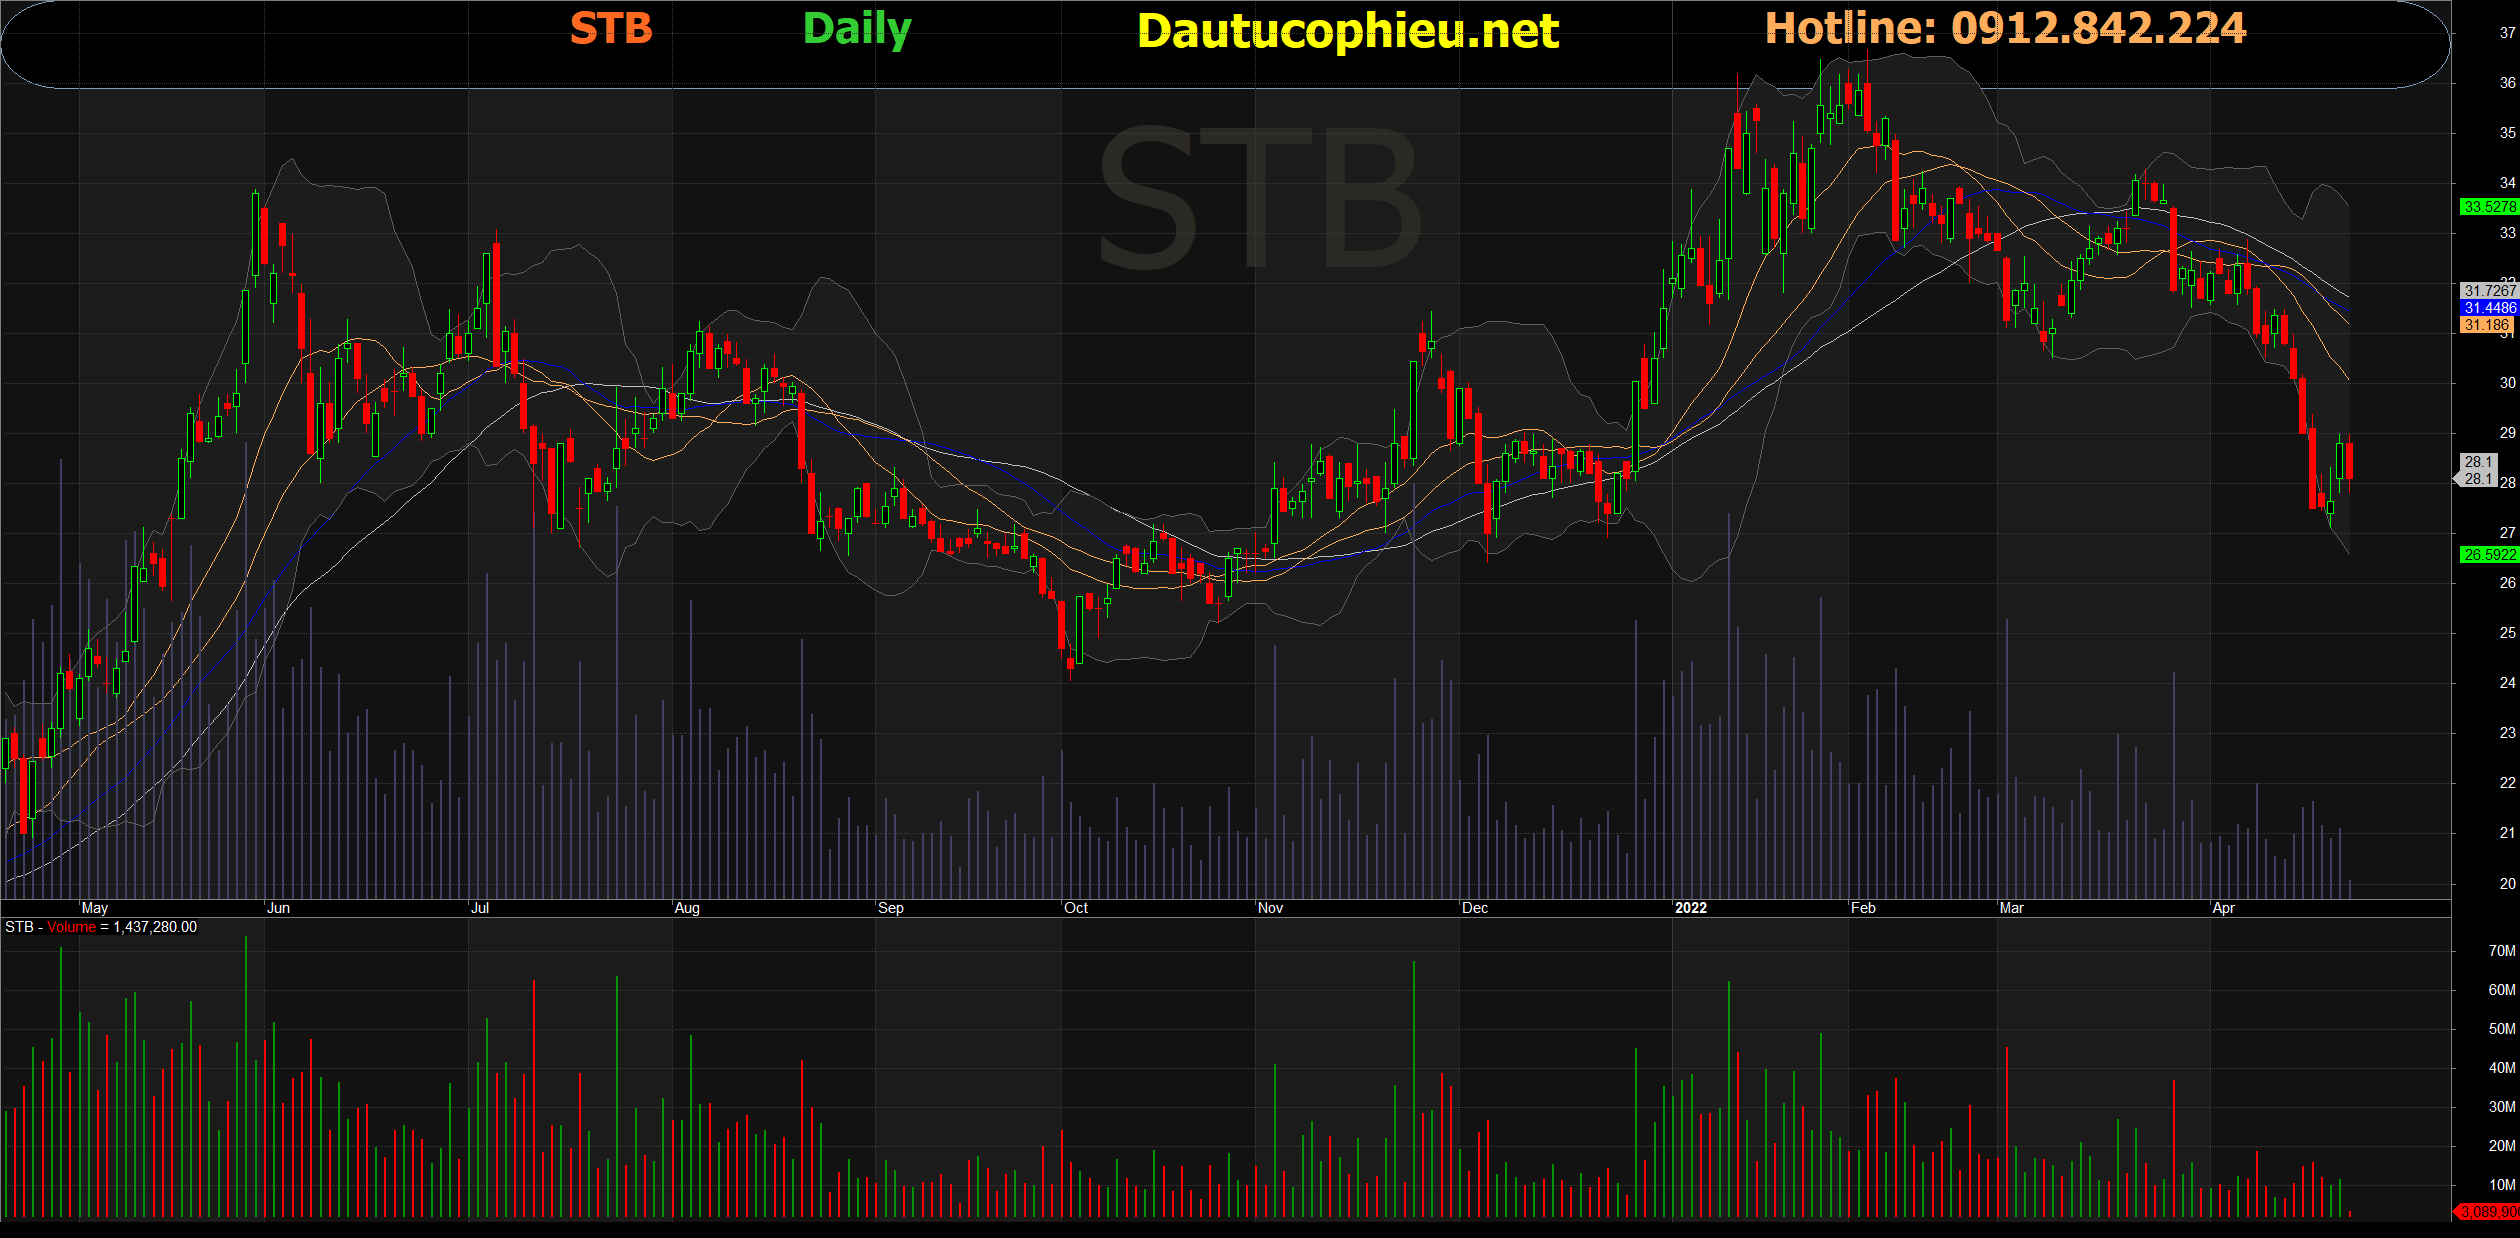
Task: Select the 2022 year marker on time axis
Action: (x=1690, y=908)
